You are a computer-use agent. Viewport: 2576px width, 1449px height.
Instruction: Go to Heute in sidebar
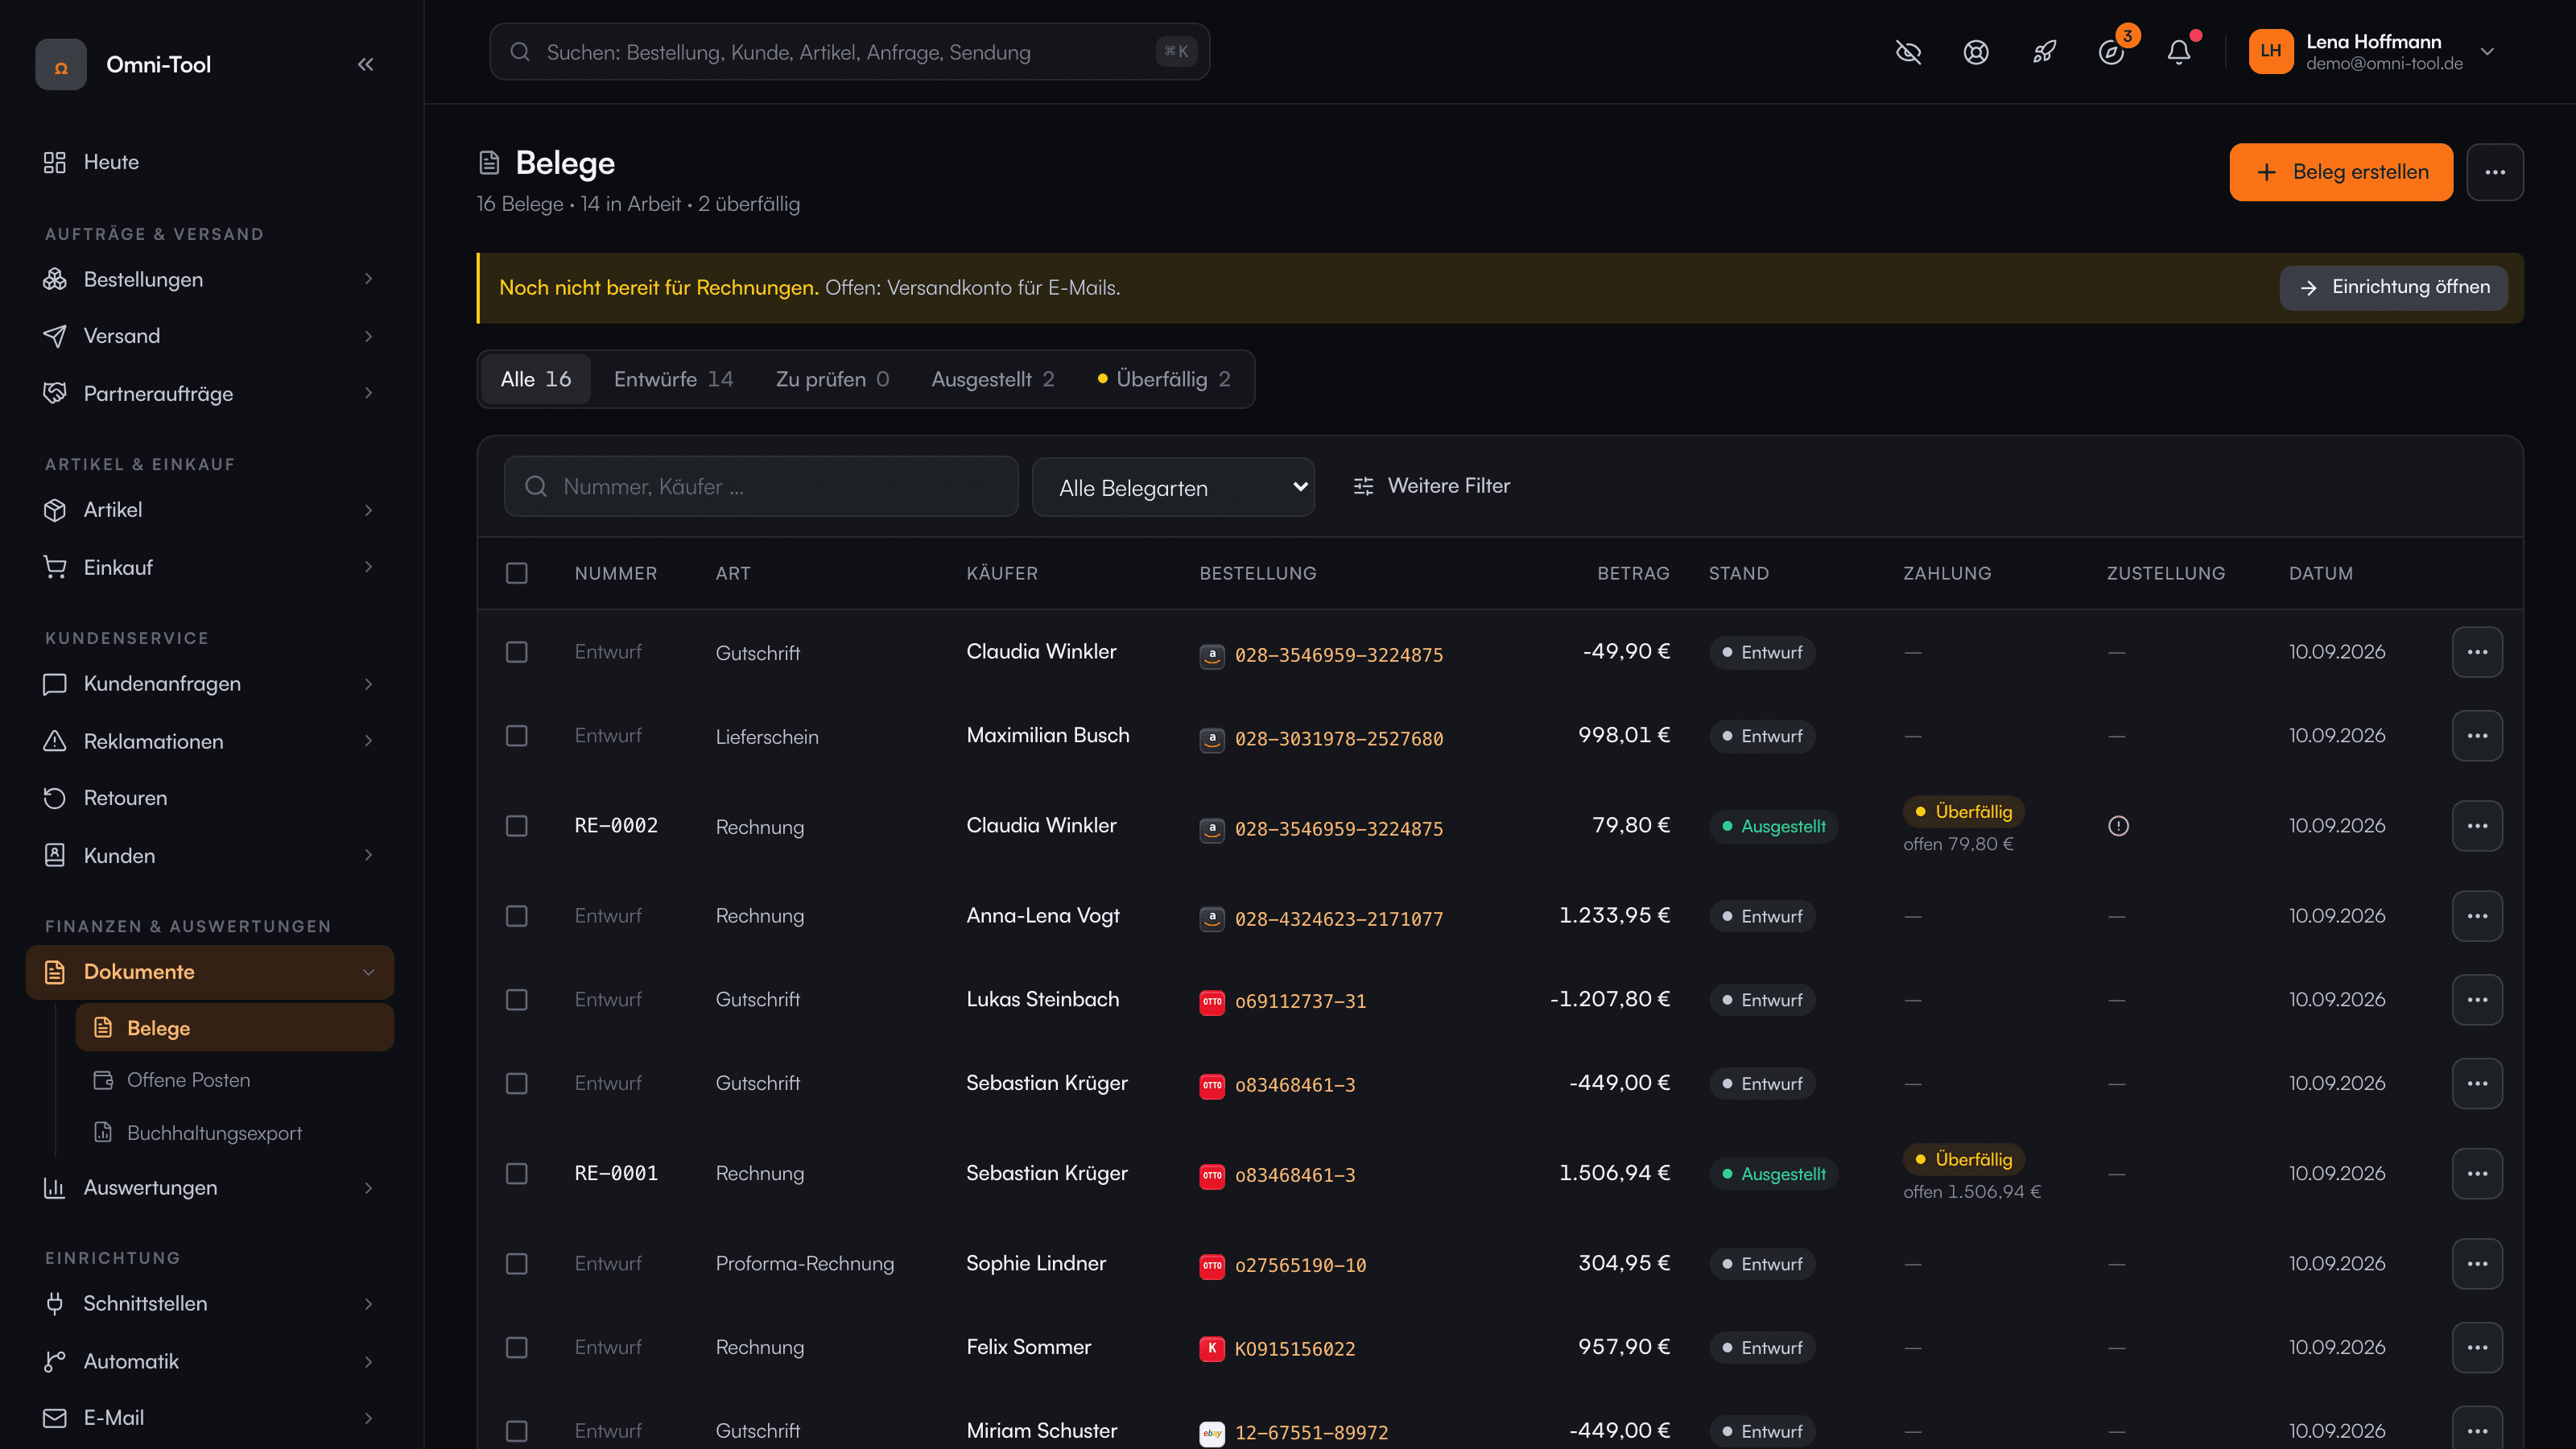(x=210, y=162)
